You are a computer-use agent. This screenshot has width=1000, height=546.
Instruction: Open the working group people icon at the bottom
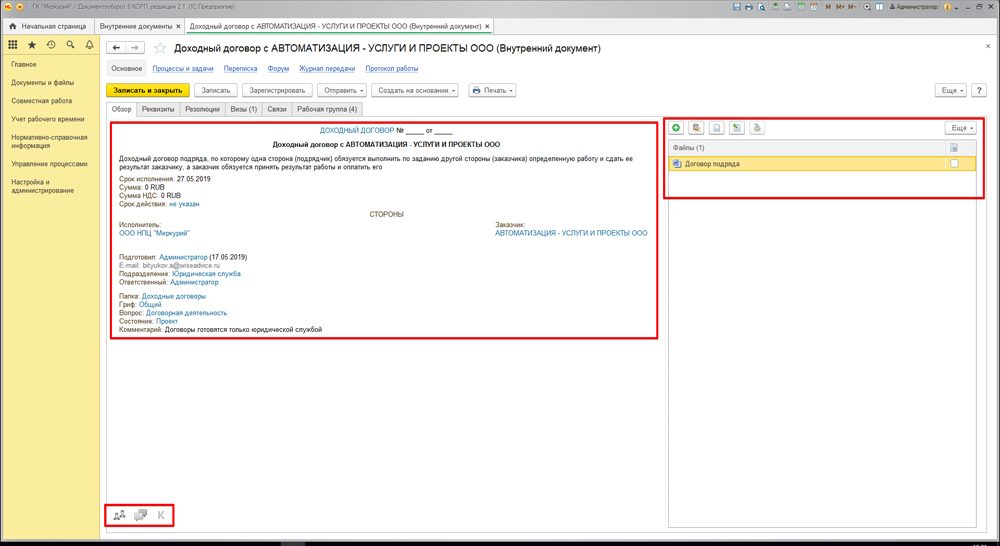[x=119, y=515]
